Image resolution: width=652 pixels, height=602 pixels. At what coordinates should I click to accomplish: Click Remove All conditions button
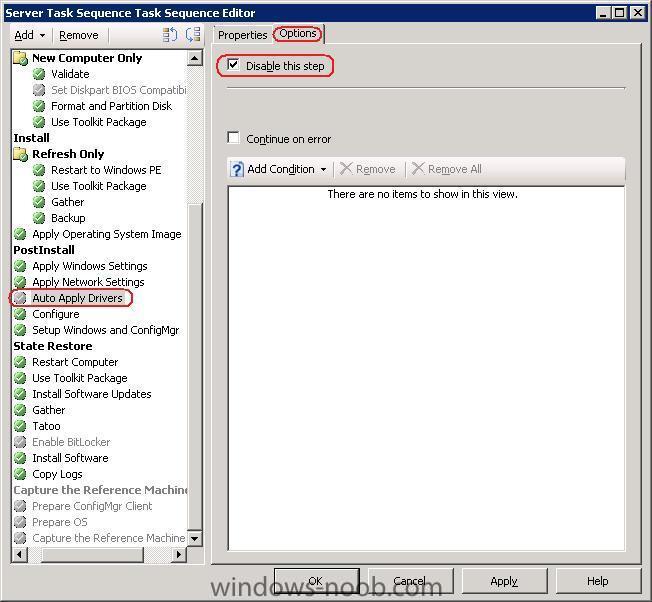click(447, 170)
